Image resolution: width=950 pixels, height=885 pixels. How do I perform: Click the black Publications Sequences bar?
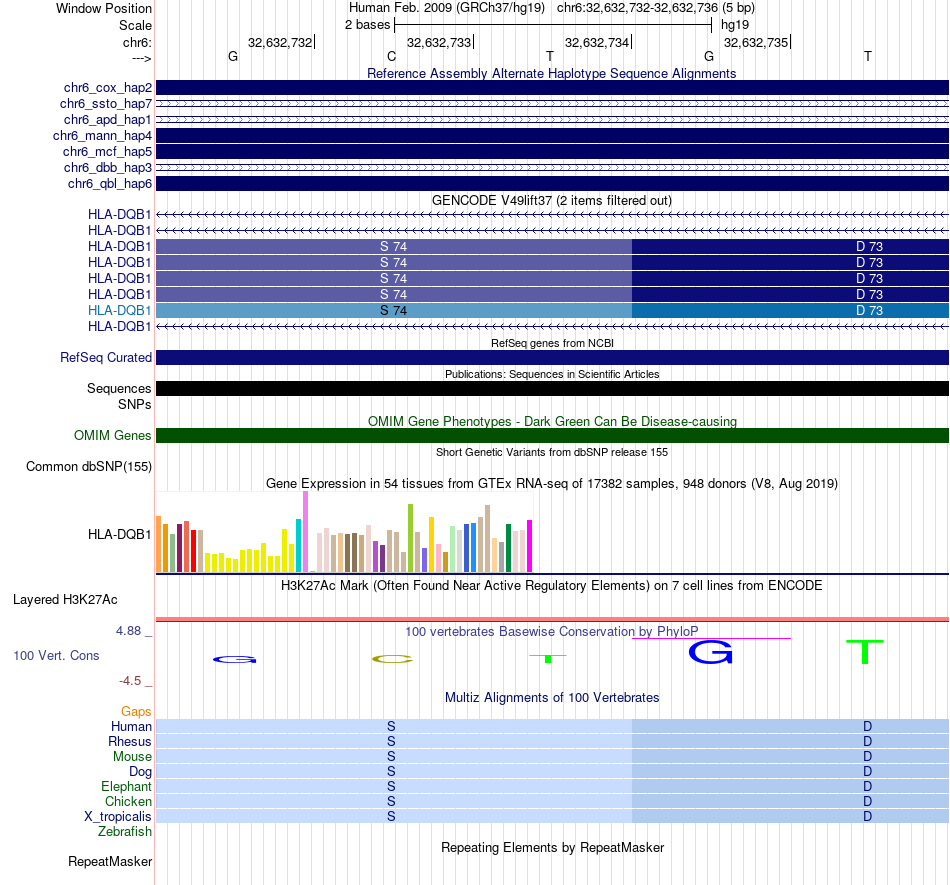[552, 388]
